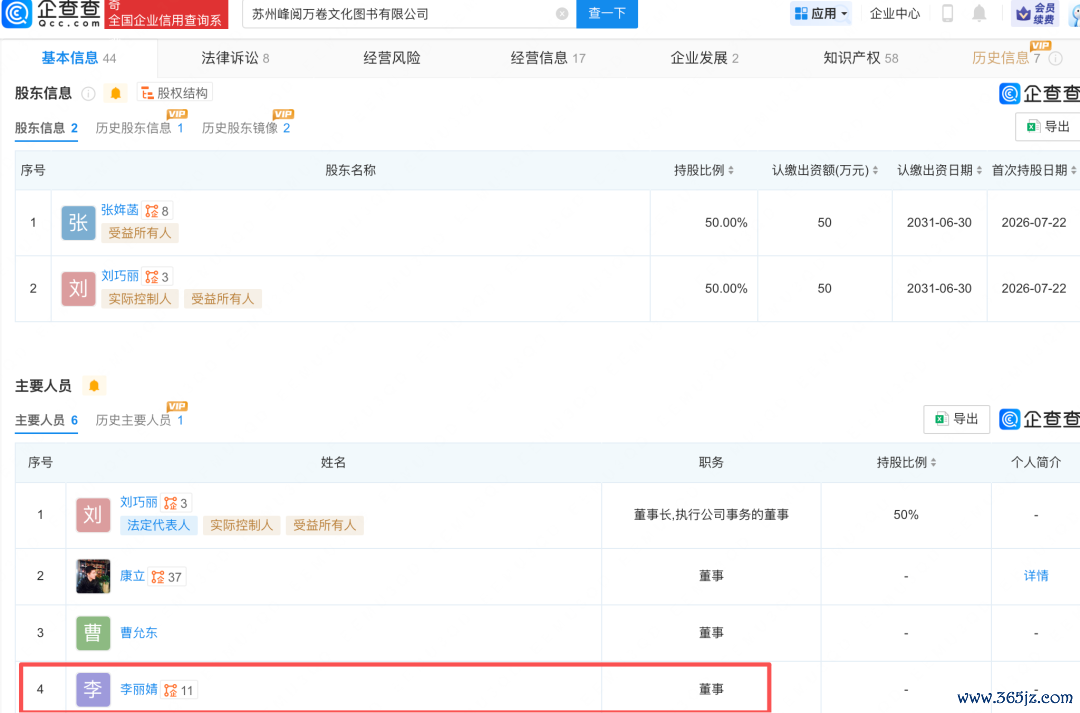This screenshot has height=713, width=1080.
Task: Click the 会员续费 crown icon
Action: pos(1024,13)
